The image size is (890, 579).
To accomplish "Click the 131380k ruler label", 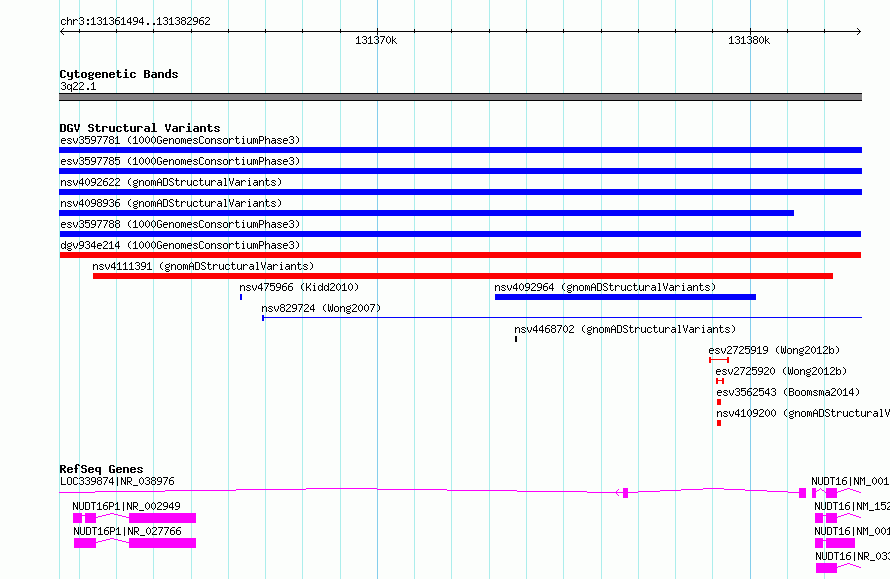I will pos(749,40).
